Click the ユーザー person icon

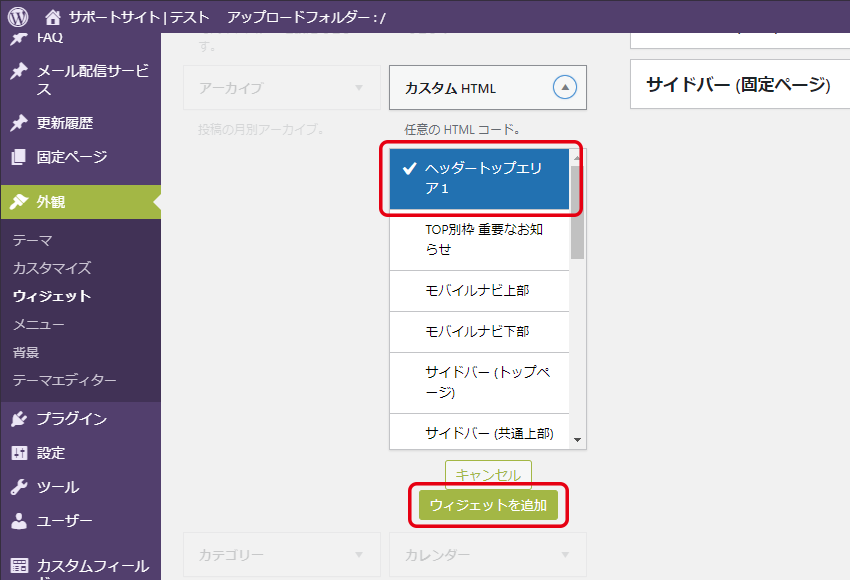18,521
